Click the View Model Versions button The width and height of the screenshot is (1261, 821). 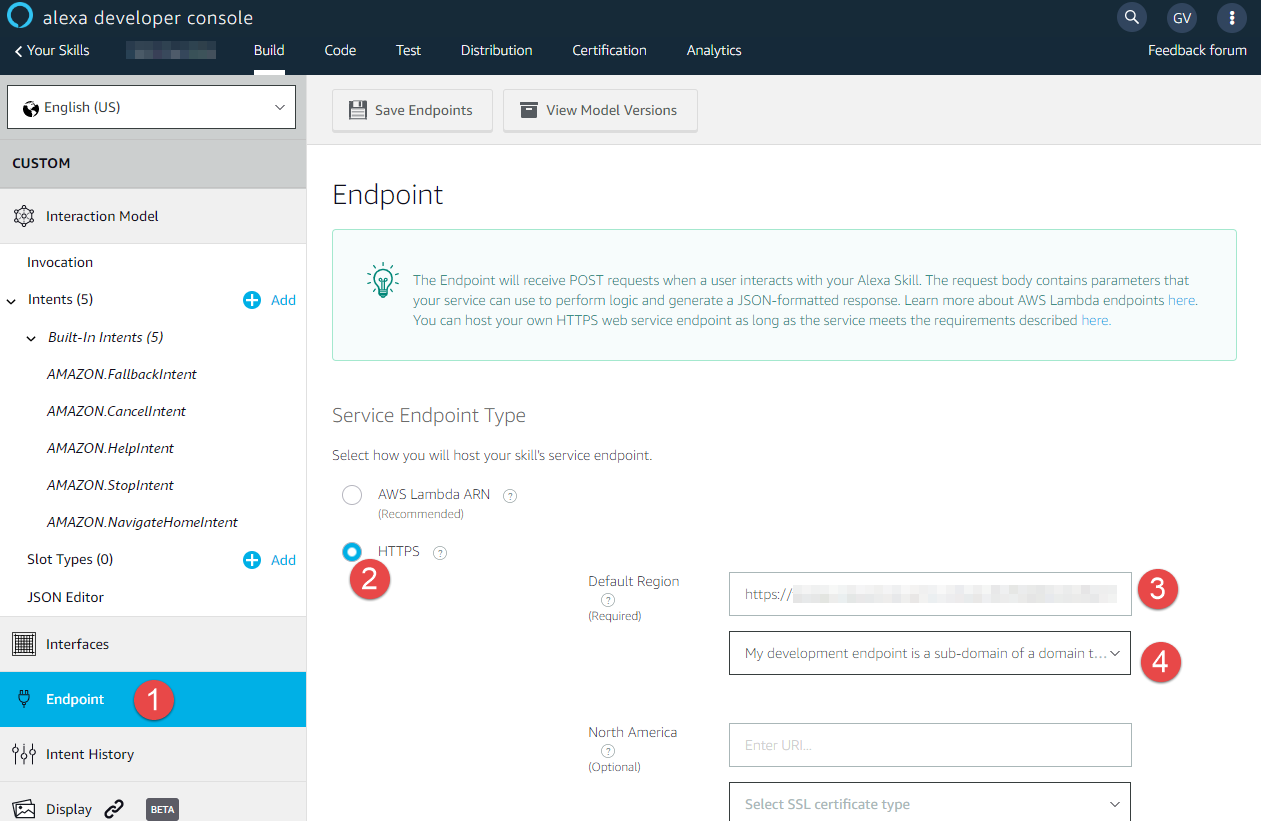(x=600, y=110)
